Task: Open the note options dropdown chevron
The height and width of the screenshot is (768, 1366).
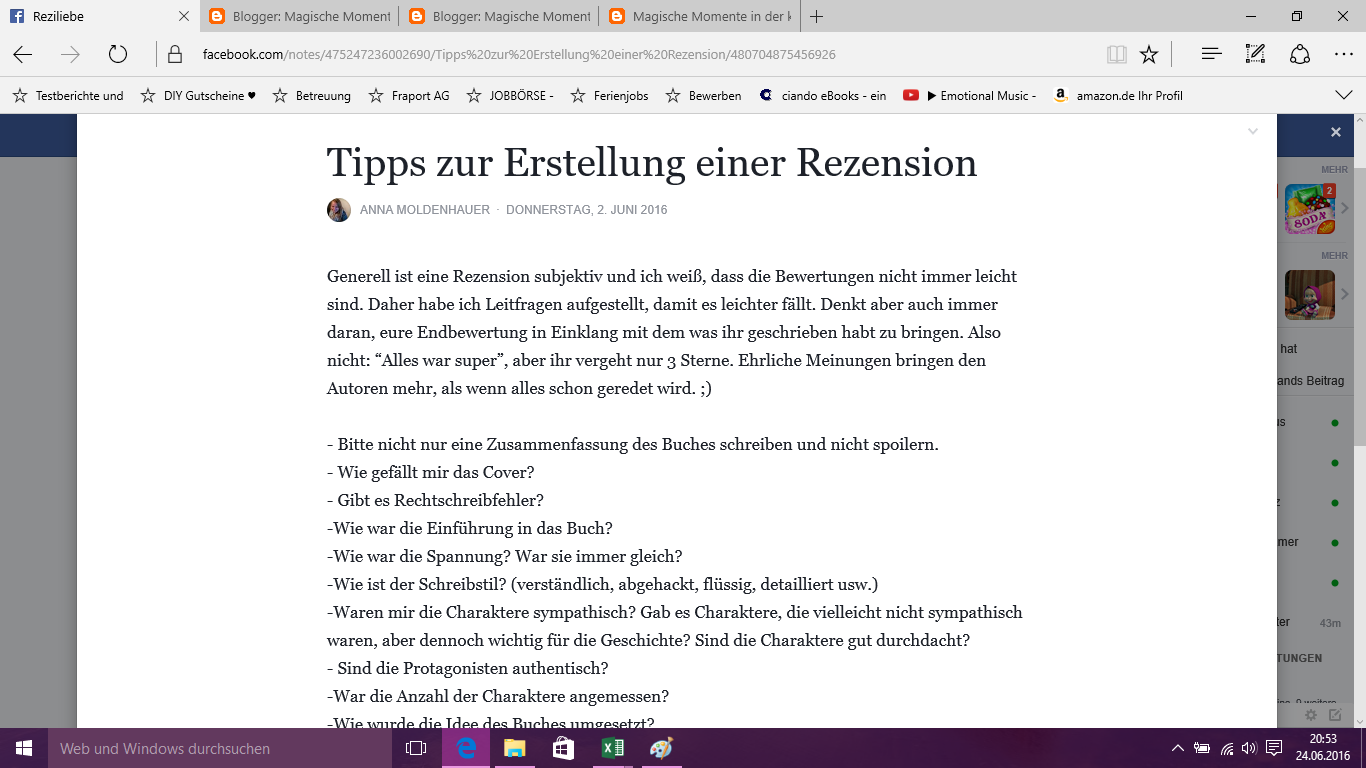Action: (1253, 131)
